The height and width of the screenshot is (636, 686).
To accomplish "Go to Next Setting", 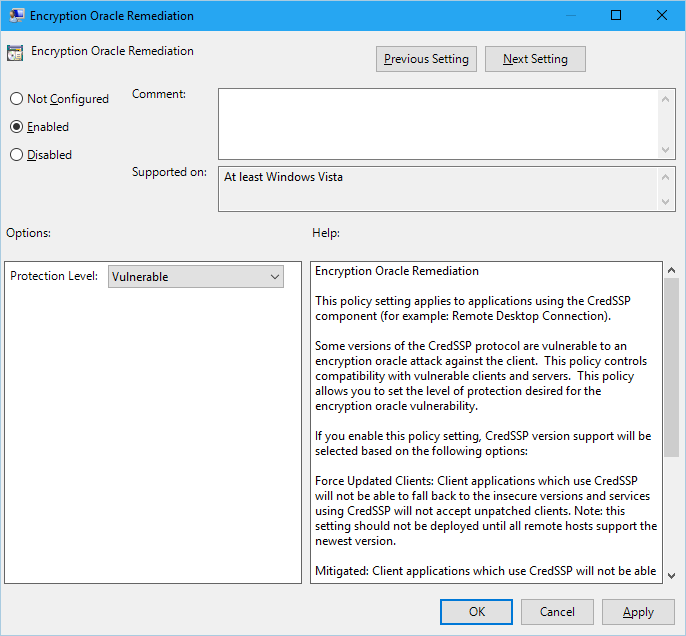I will [535, 59].
